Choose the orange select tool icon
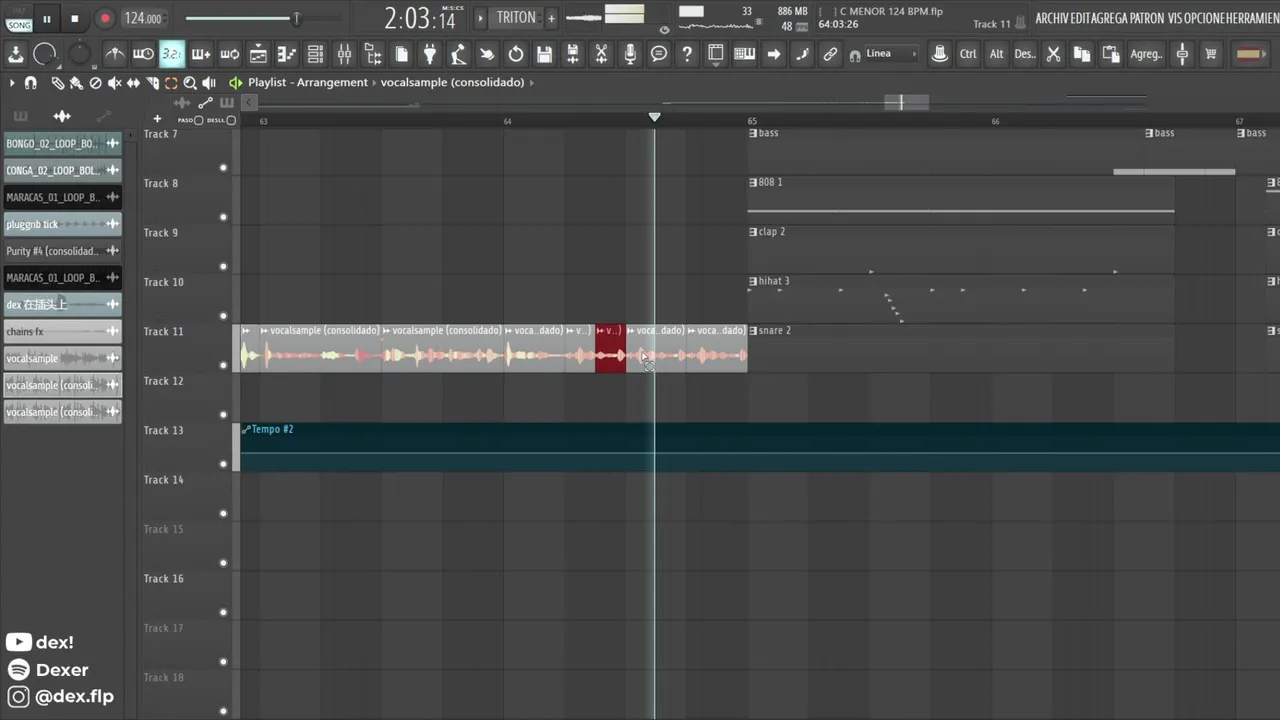Screen dimensions: 1280x720 pos(171,83)
